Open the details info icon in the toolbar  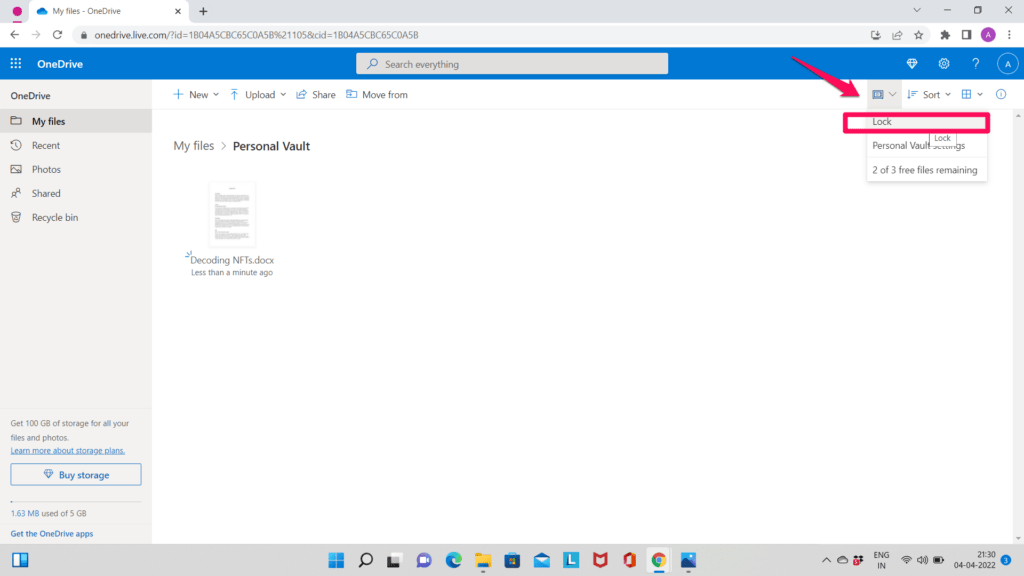click(x=1000, y=93)
